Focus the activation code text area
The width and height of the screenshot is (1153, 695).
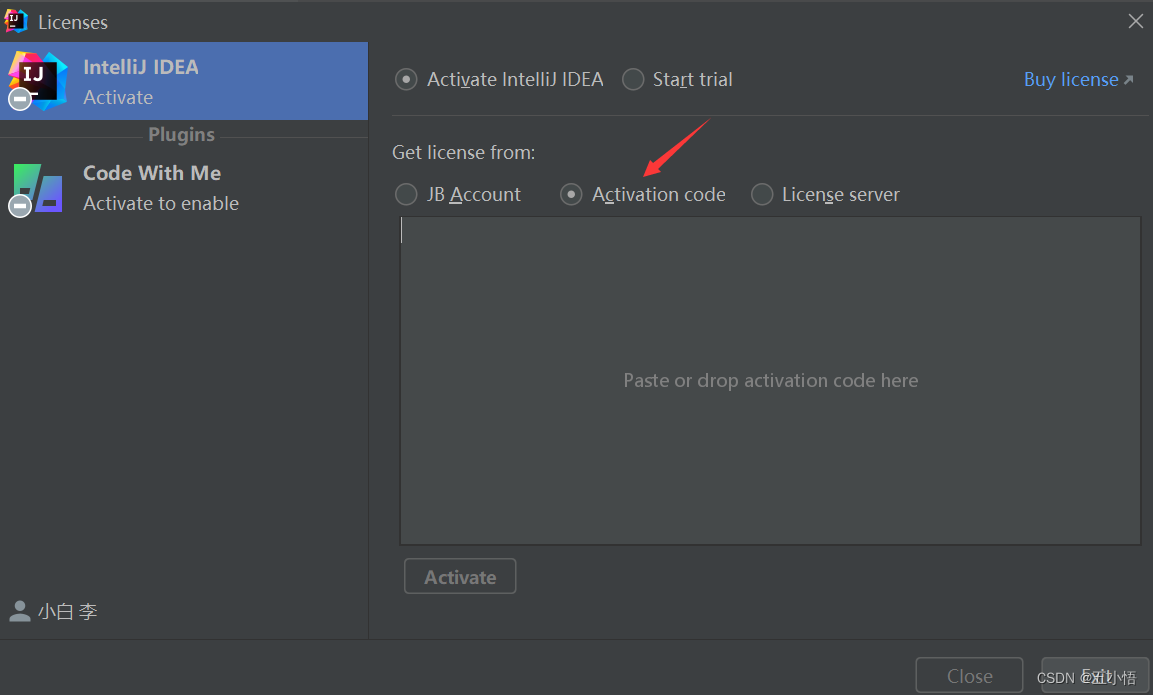[x=770, y=380]
